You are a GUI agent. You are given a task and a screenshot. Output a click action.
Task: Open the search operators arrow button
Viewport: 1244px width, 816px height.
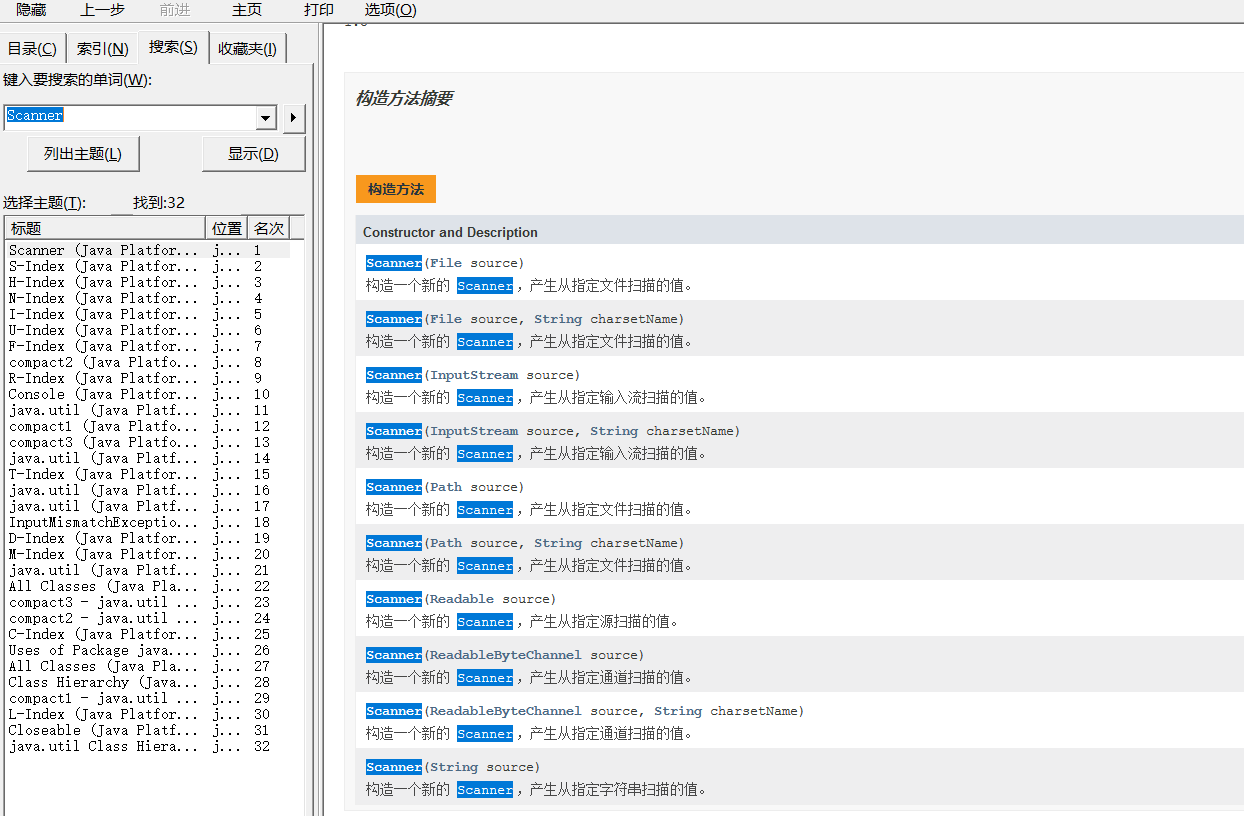pyautogui.click(x=293, y=118)
